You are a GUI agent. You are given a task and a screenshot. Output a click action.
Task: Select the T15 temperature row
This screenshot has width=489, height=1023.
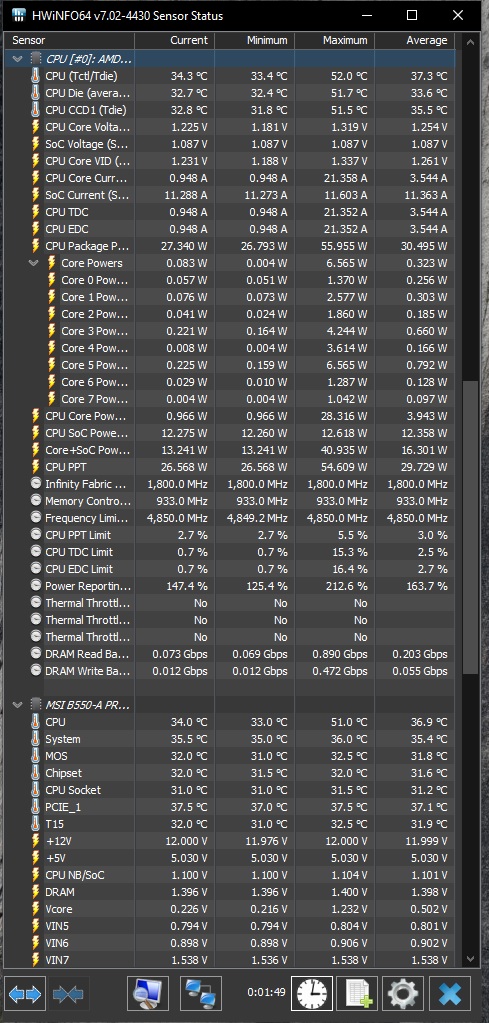point(230,823)
